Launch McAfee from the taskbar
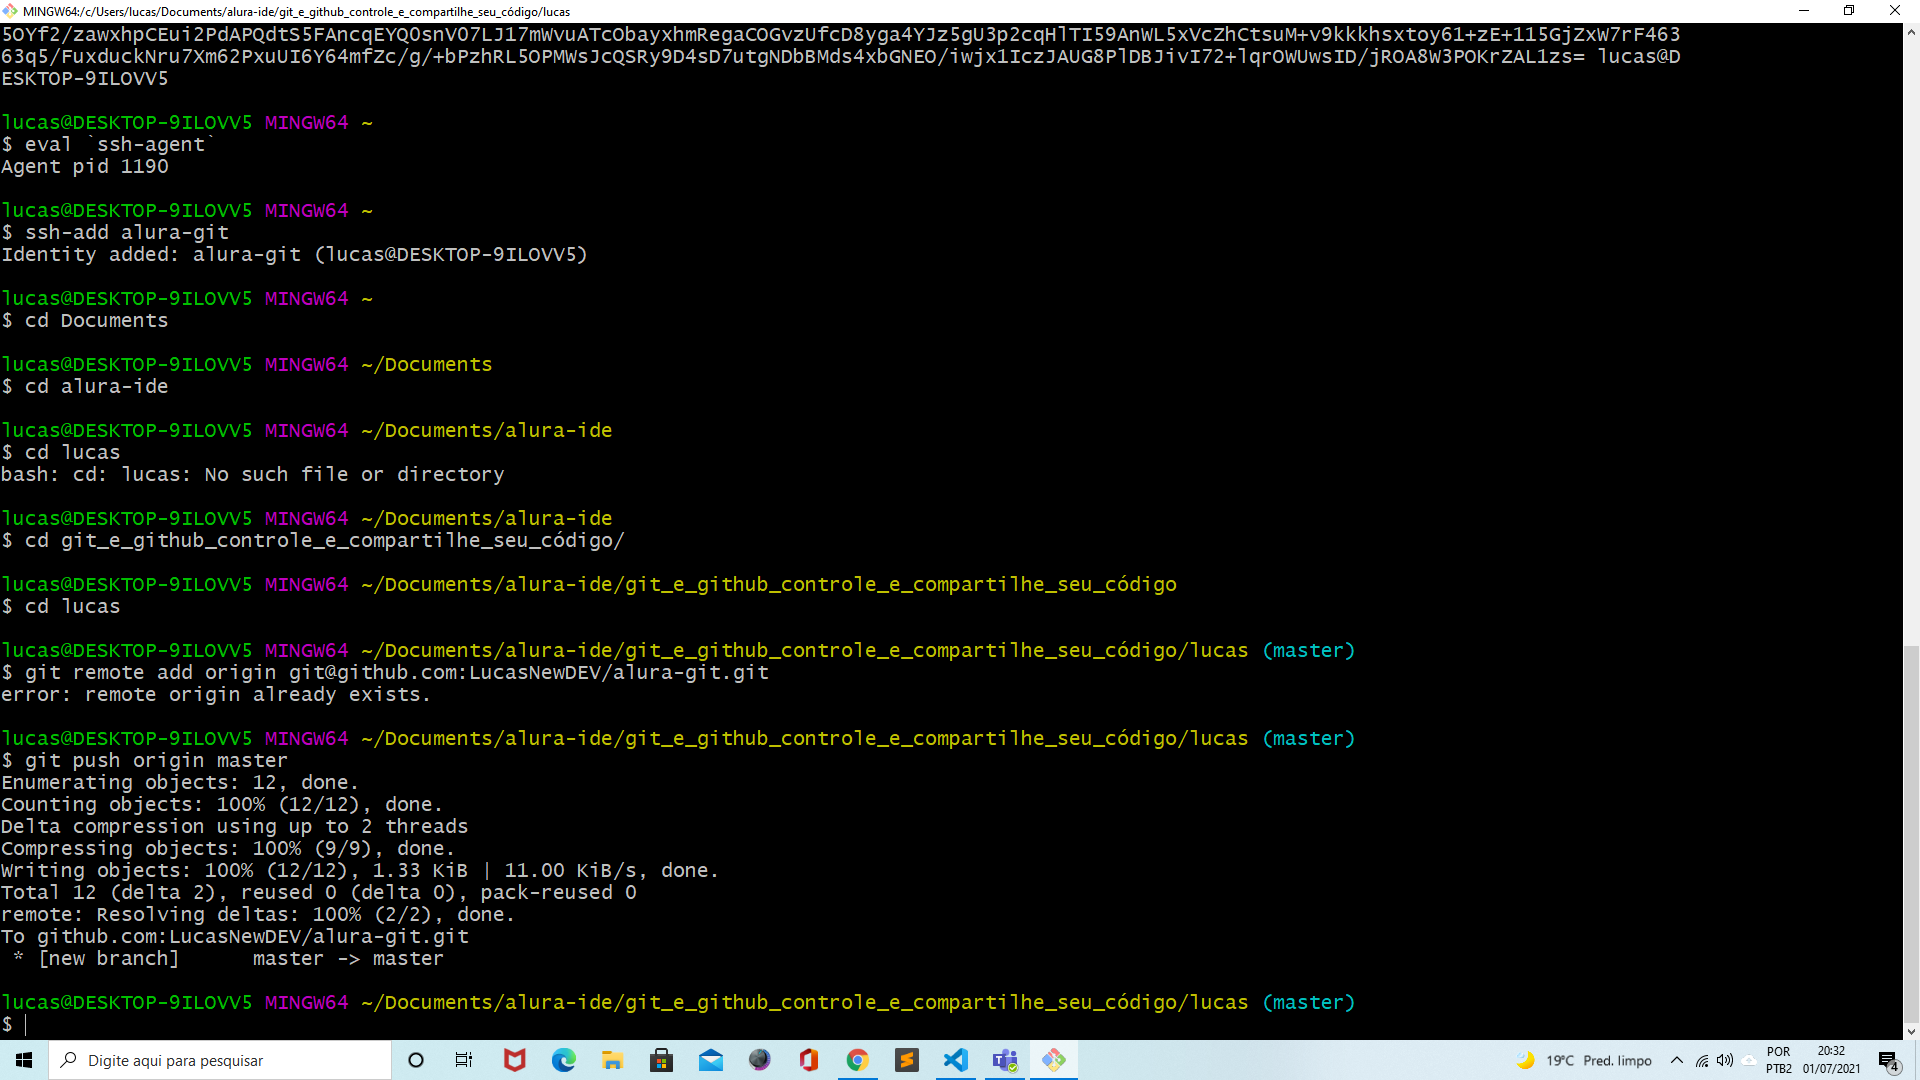 pyautogui.click(x=514, y=1060)
